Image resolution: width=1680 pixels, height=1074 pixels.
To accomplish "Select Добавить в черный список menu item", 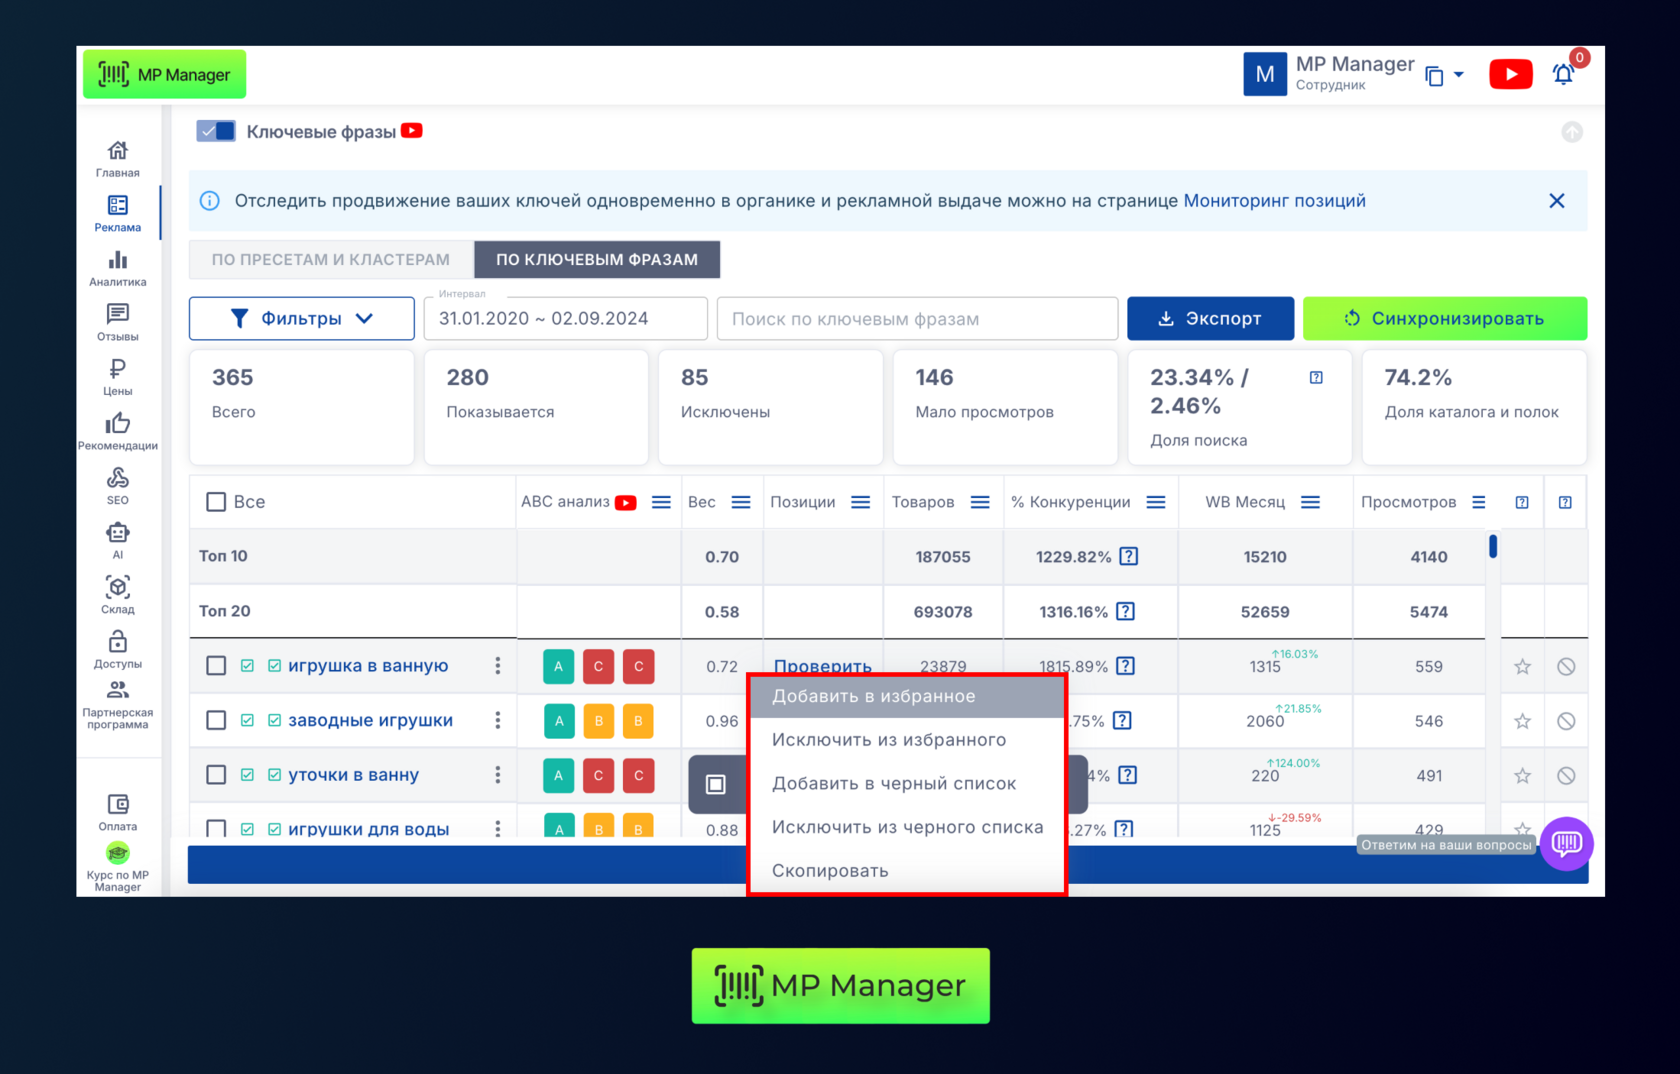I will [893, 784].
